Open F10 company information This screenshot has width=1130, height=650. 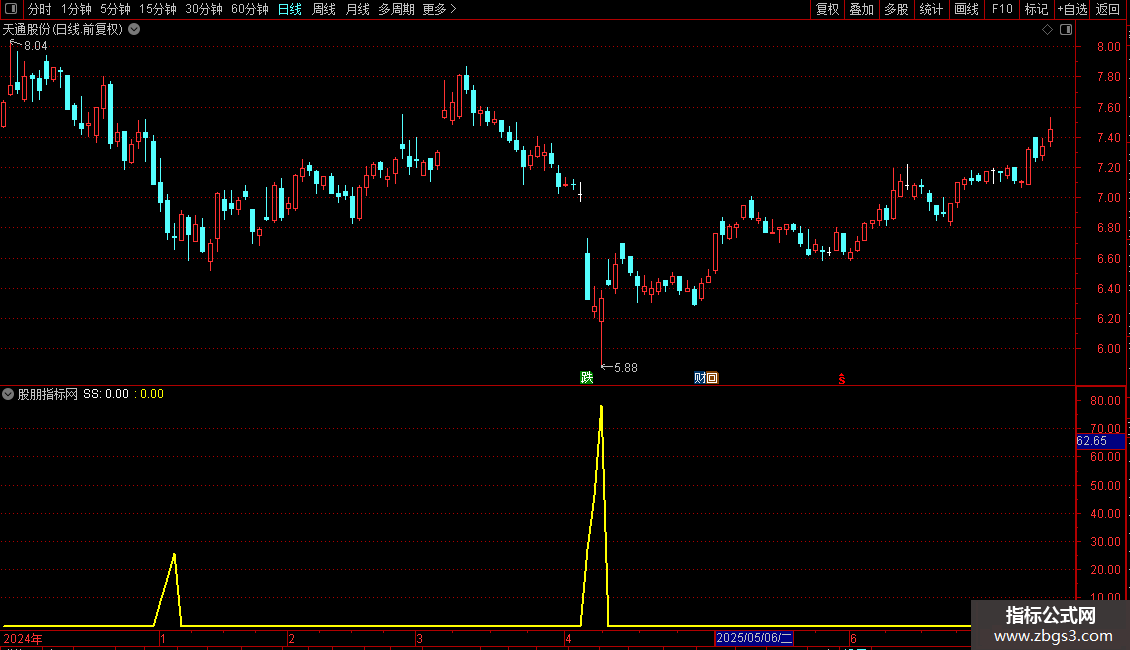tap(1002, 9)
